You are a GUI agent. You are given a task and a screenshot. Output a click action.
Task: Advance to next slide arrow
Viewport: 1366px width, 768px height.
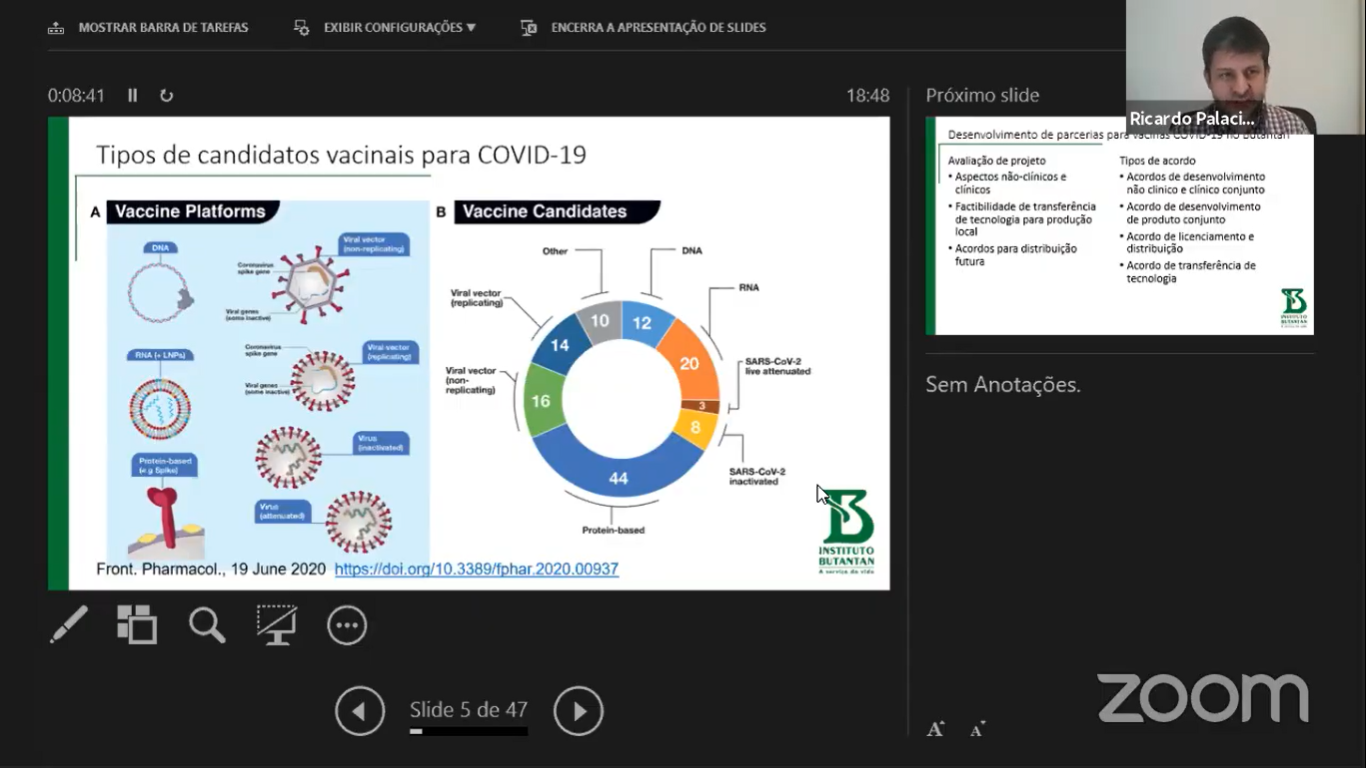click(578, 711)
